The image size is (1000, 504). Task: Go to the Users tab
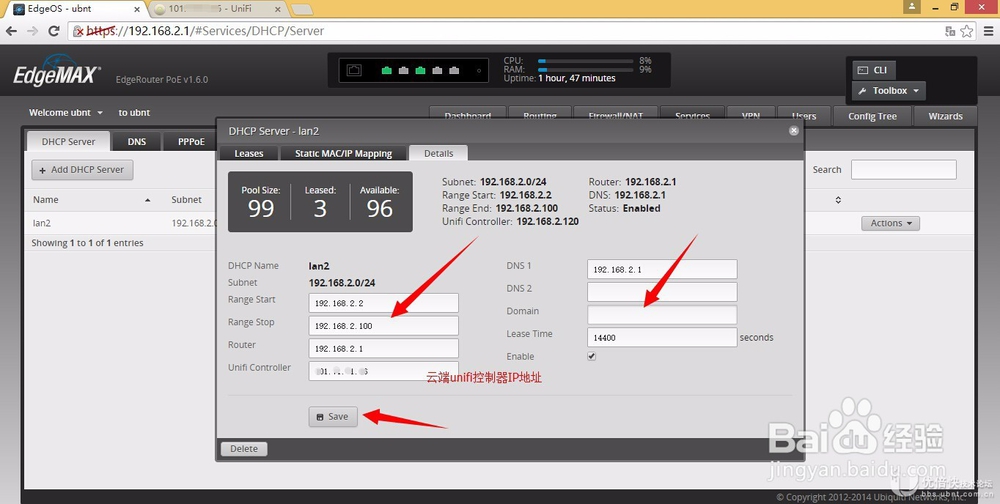point(804,116)
